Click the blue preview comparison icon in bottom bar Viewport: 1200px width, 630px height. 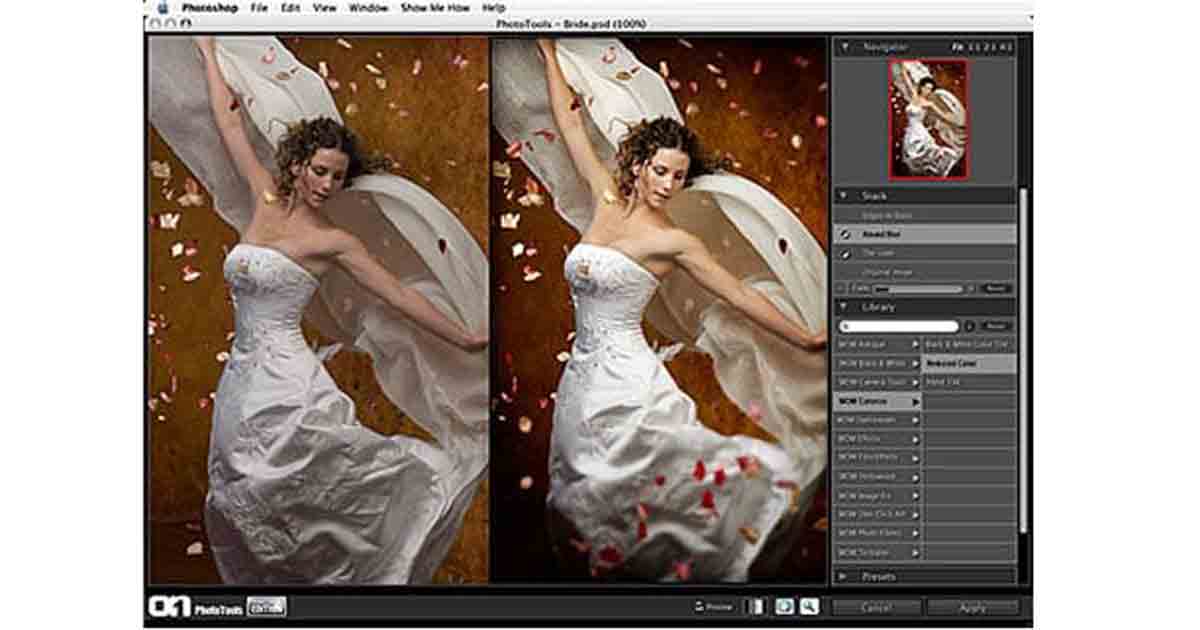[785, 606]
